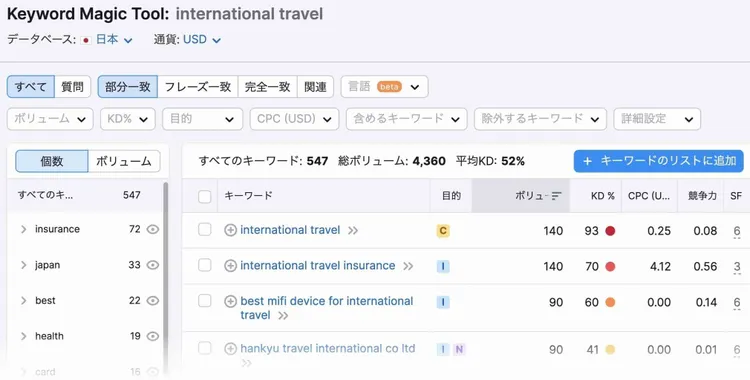Click the plus icon beside international travel

coord(231,230)
